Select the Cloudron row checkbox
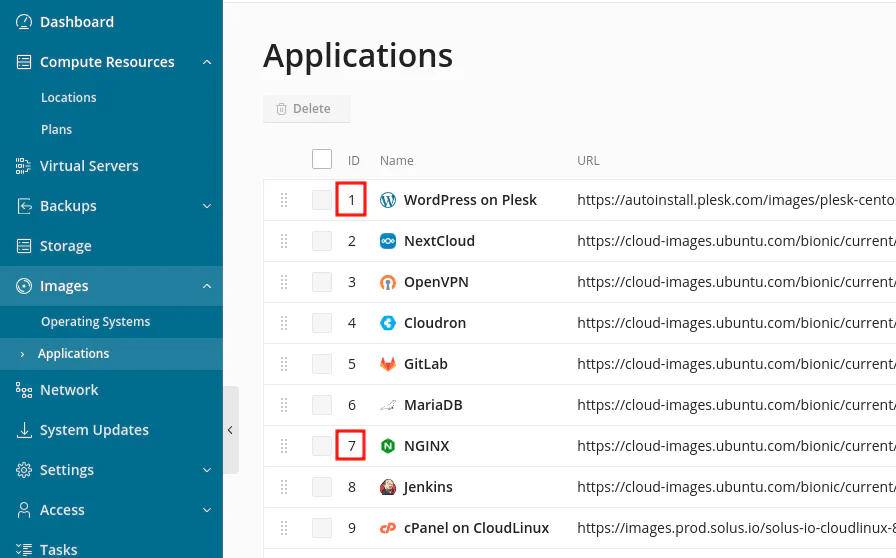The image size is (896, 558). [322, 323]
